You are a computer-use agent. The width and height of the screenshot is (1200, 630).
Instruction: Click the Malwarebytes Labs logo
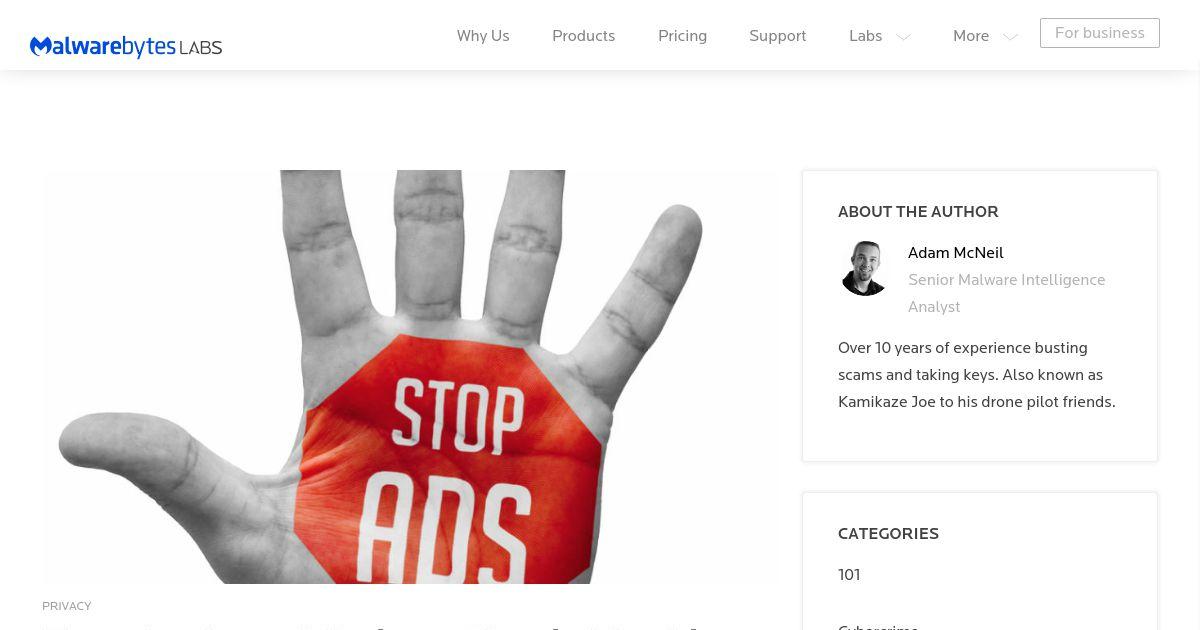(x=126, y=46)
